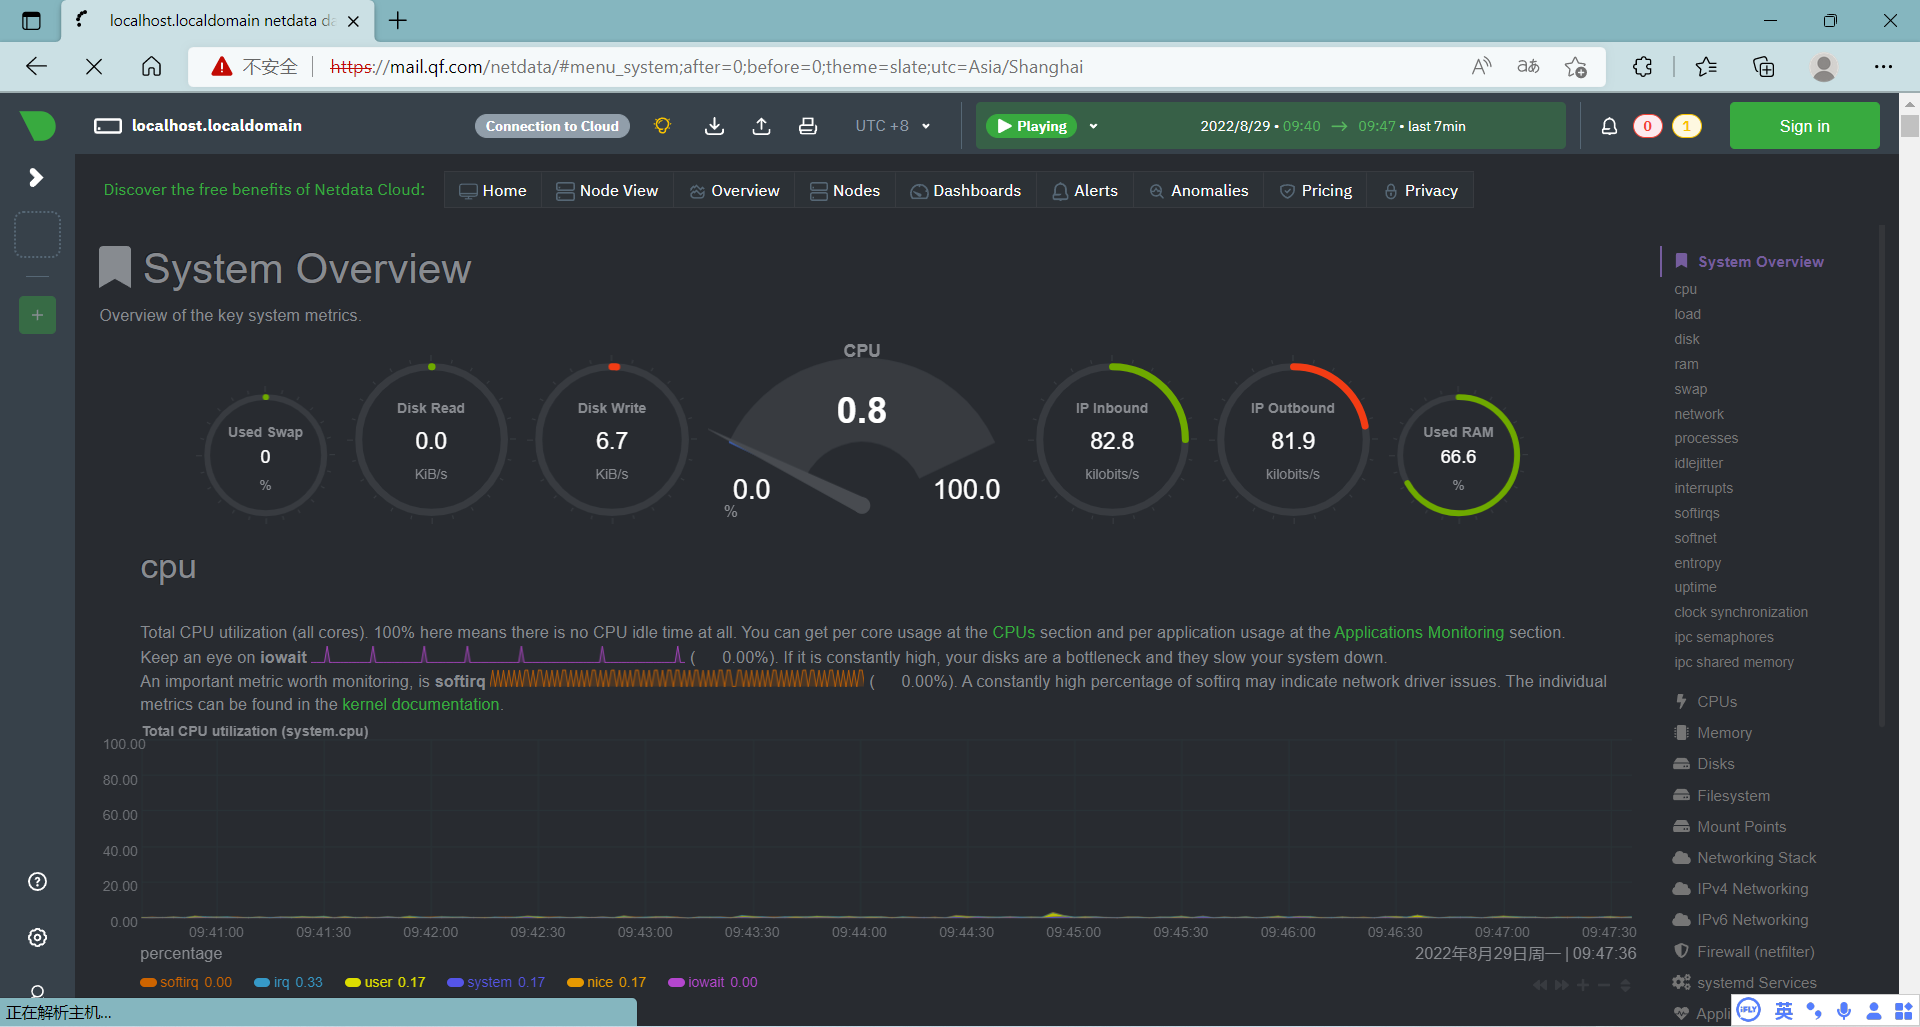
Task: Click the green Sign in button
Action: point(1804,126)
